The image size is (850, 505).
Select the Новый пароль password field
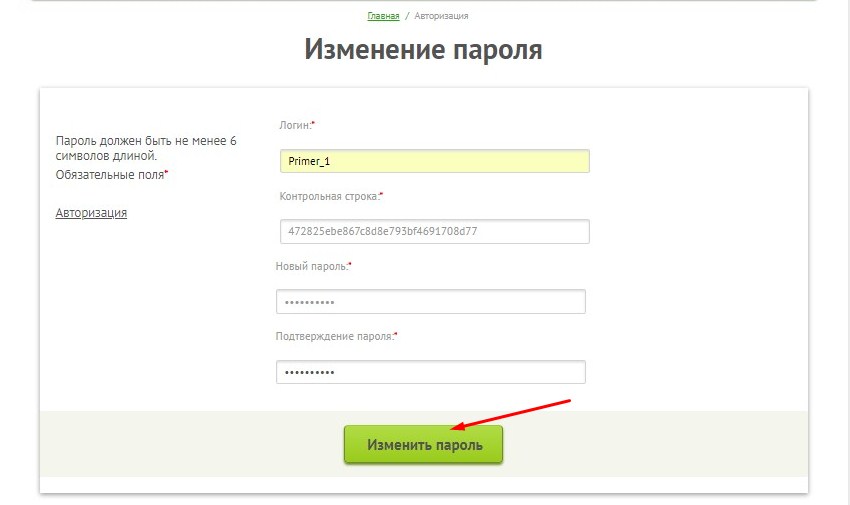point(430,302)
